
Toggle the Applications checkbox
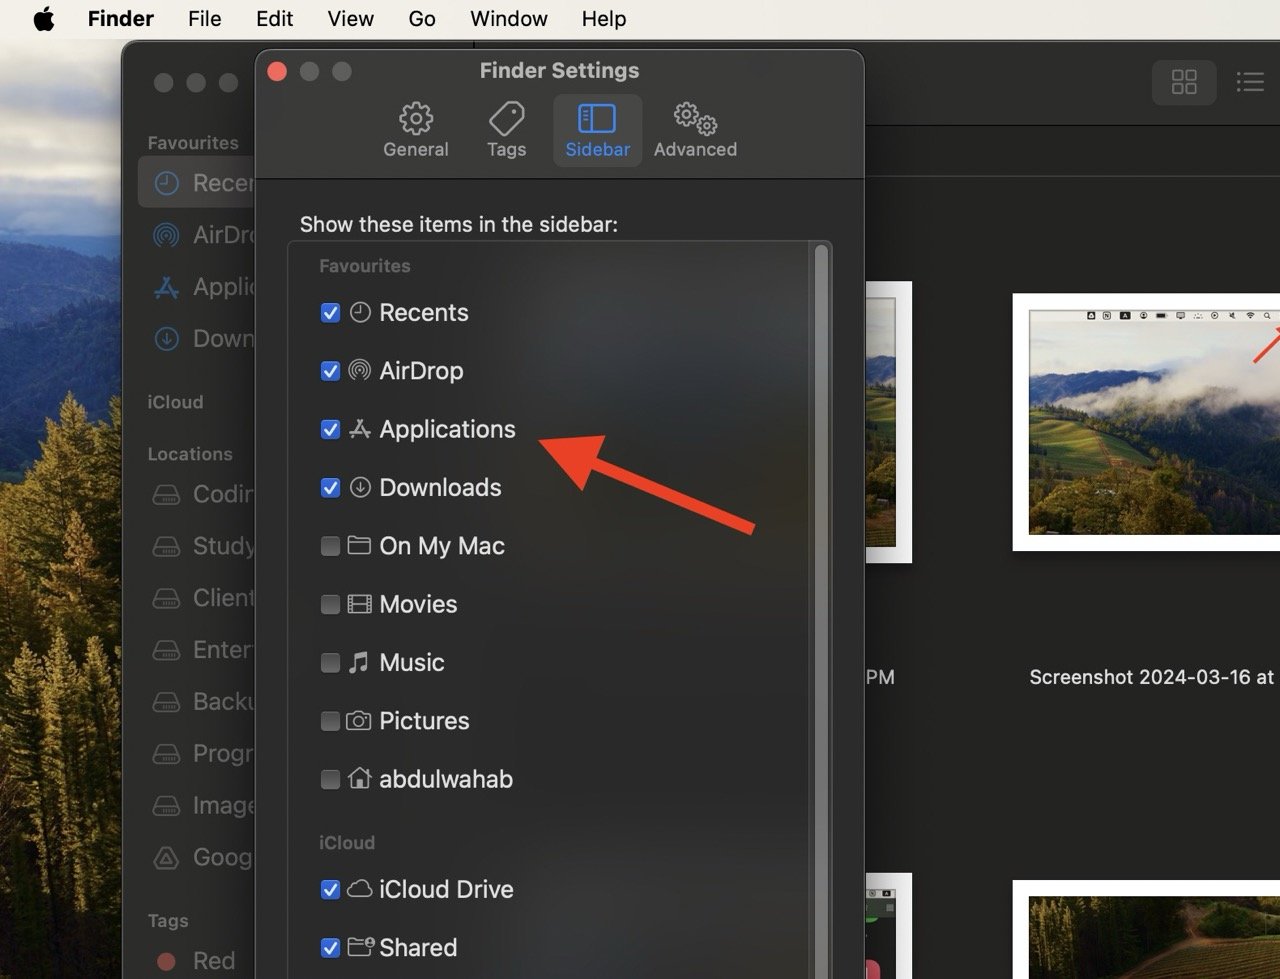[330, 429]
